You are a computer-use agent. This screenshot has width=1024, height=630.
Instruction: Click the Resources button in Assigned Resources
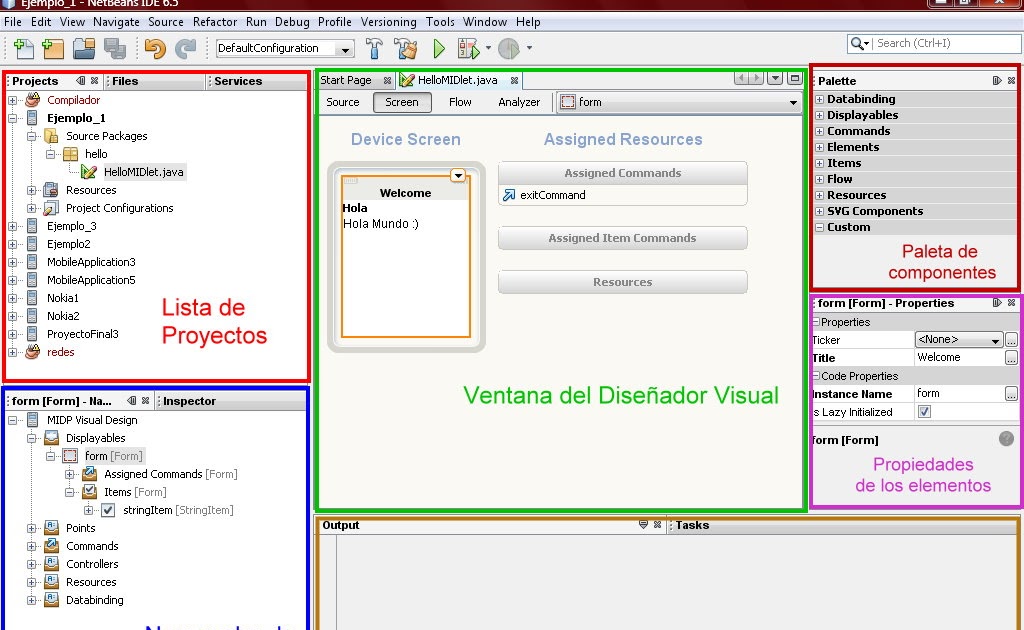[622, 282]
